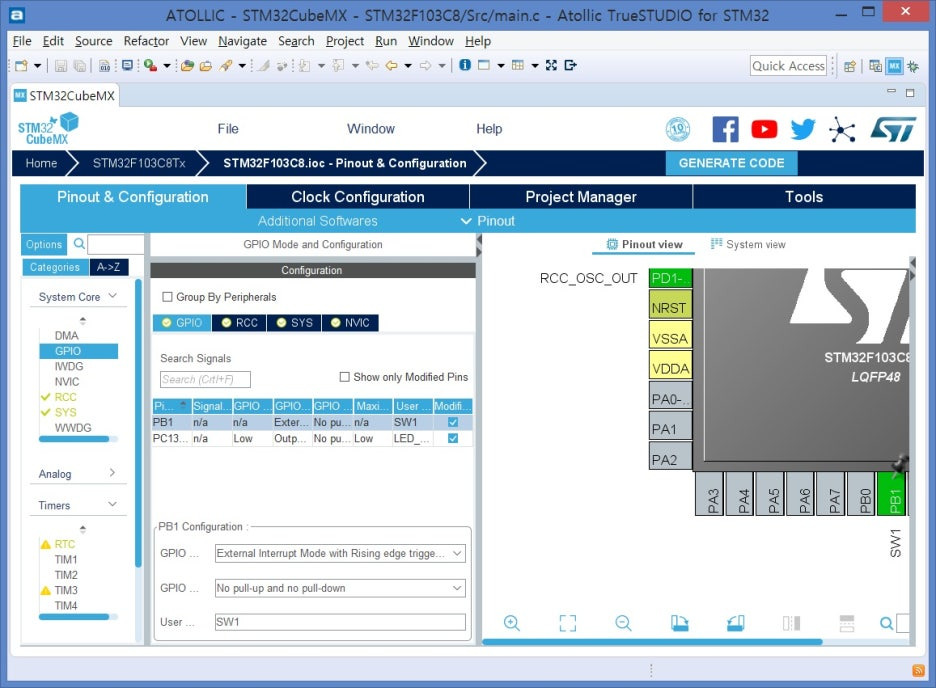Sort by the Pin Name column header

click(171, 406)
